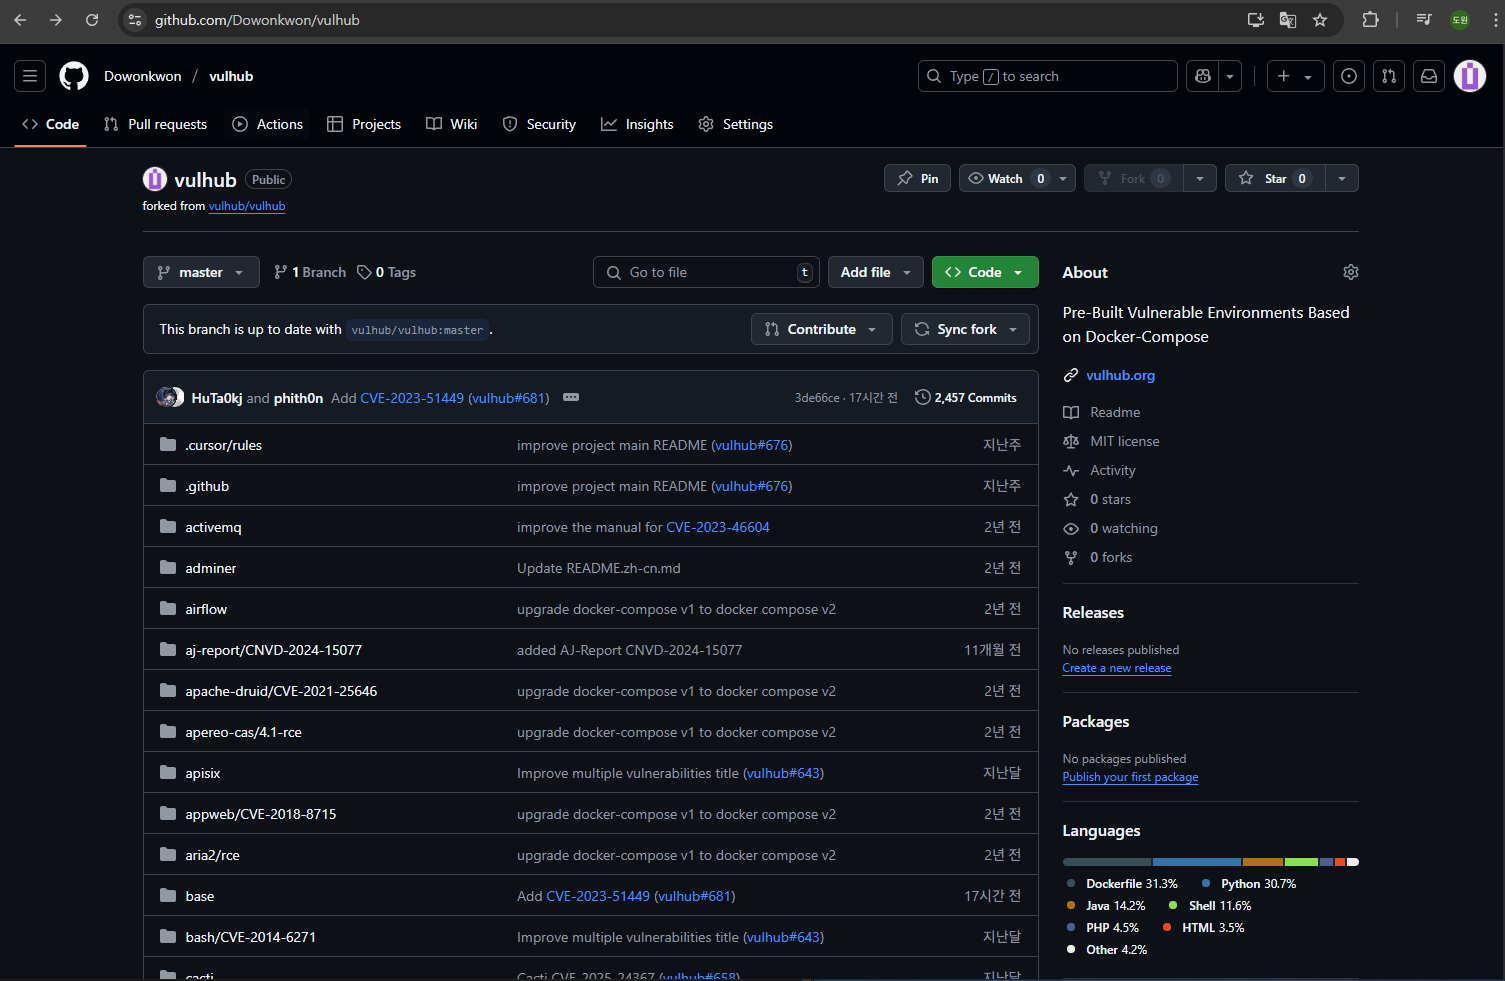
Task: Open Pull requests icon in header
Action: pyautogui.click(x=1389, y=76)
